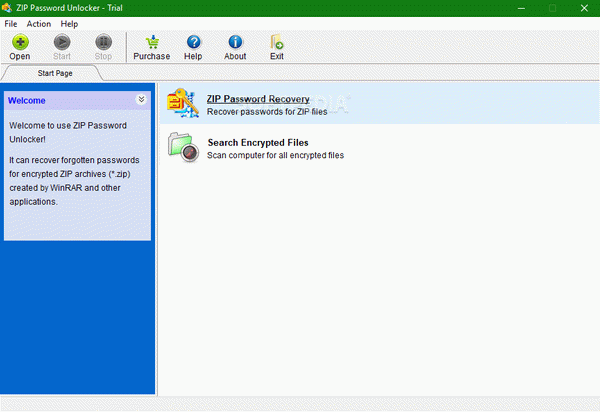600x412 pixels.
Task: Open the Action menu
Action: [39, 24]
